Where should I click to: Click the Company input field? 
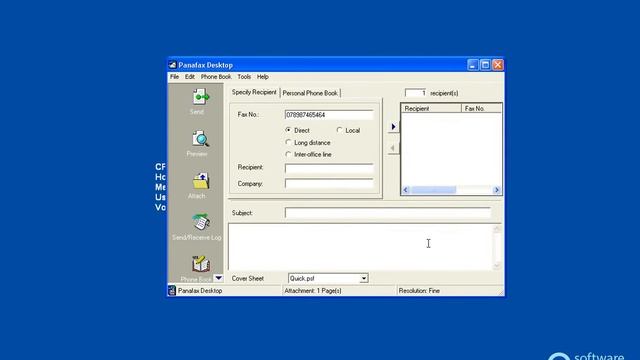pos(329,184)
